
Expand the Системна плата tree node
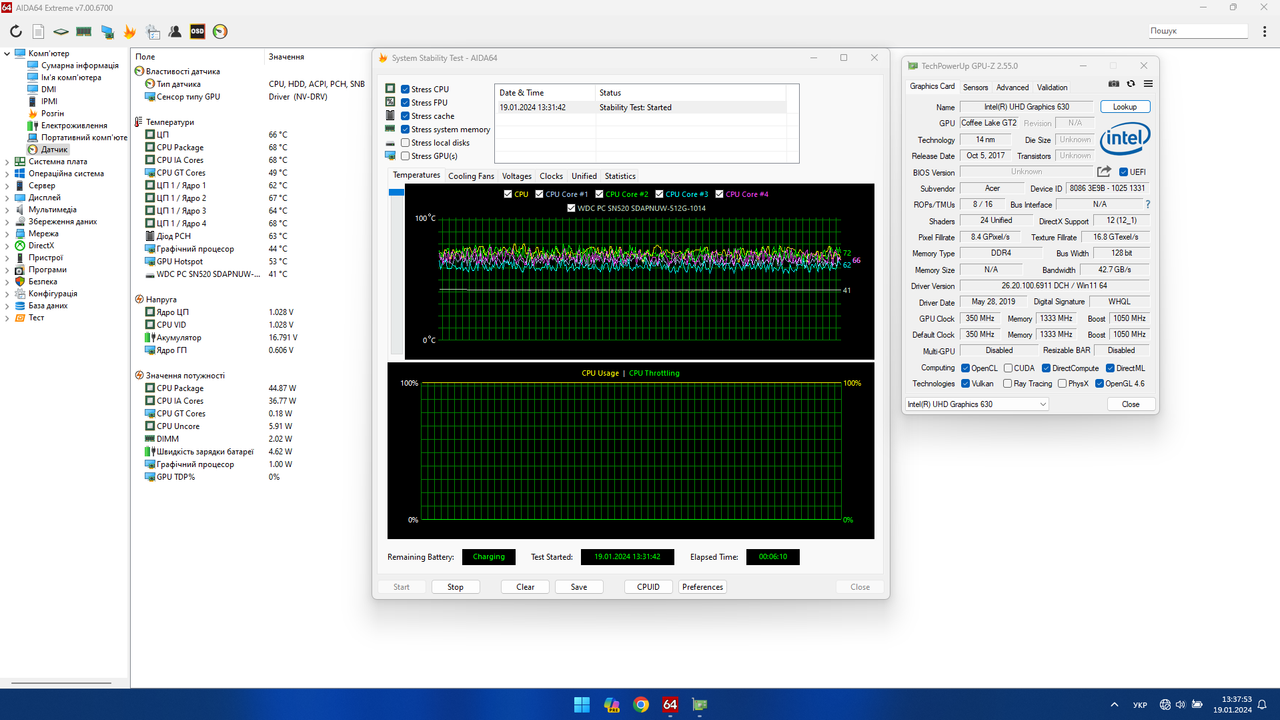[8, 161]
